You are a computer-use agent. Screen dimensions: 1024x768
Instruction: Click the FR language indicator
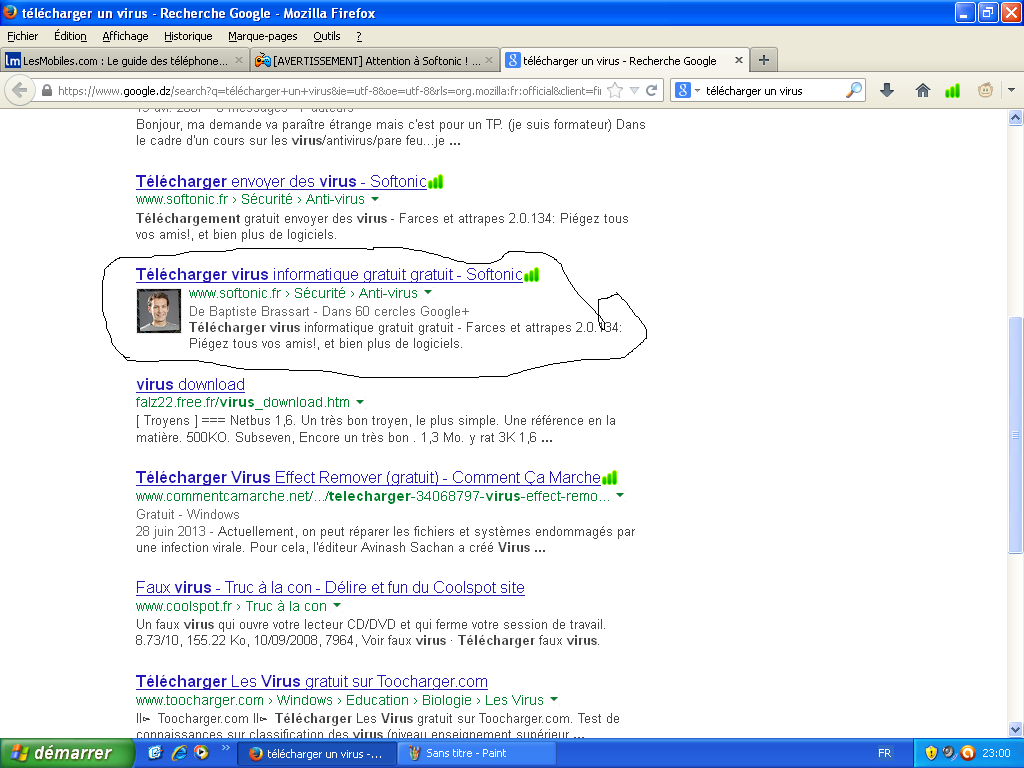click(x=884, y=753)
